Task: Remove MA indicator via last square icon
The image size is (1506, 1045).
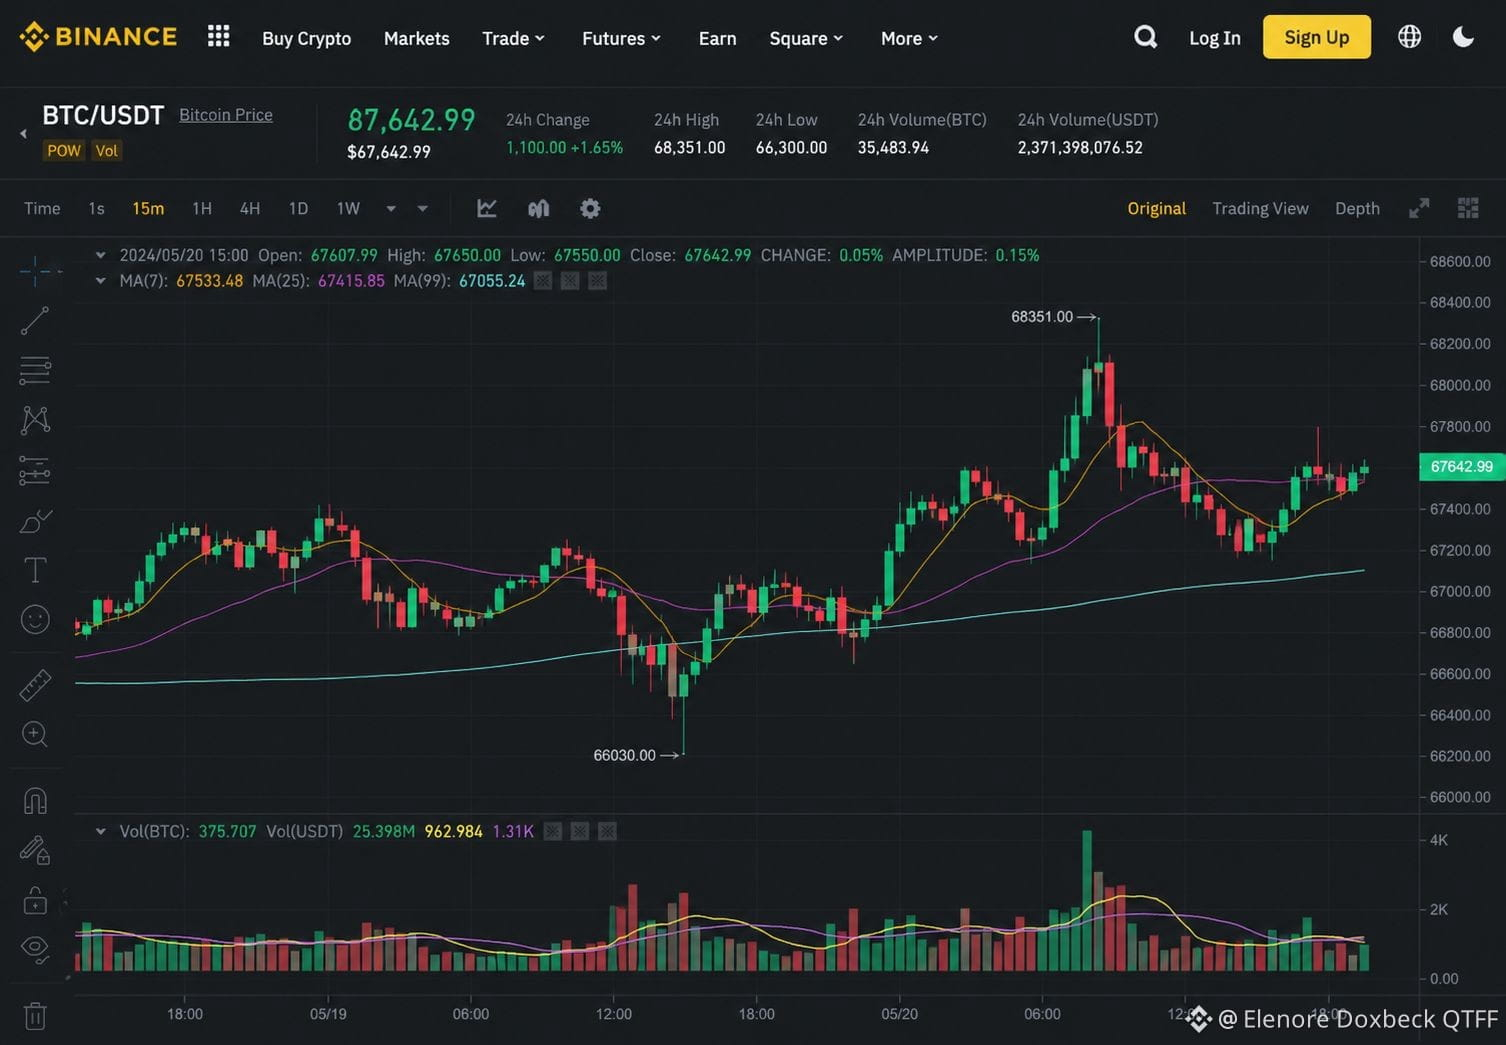Action: [x=597, y=281]
